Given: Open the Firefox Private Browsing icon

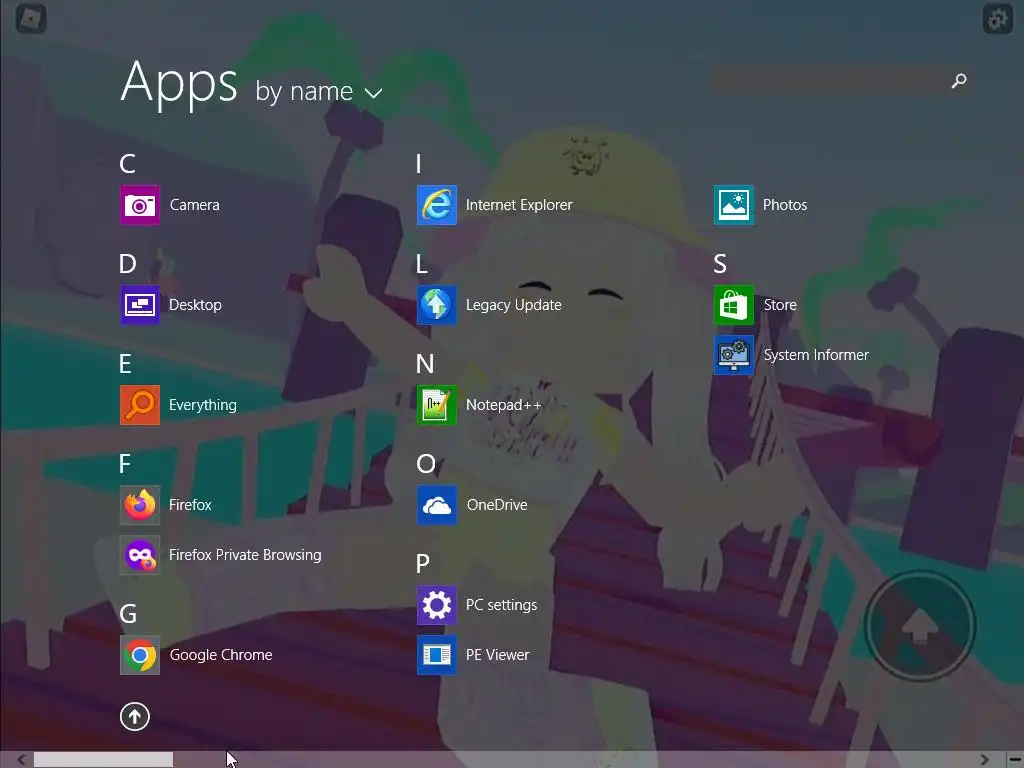Looking at the screenshot, I should [x=140, y=555].
